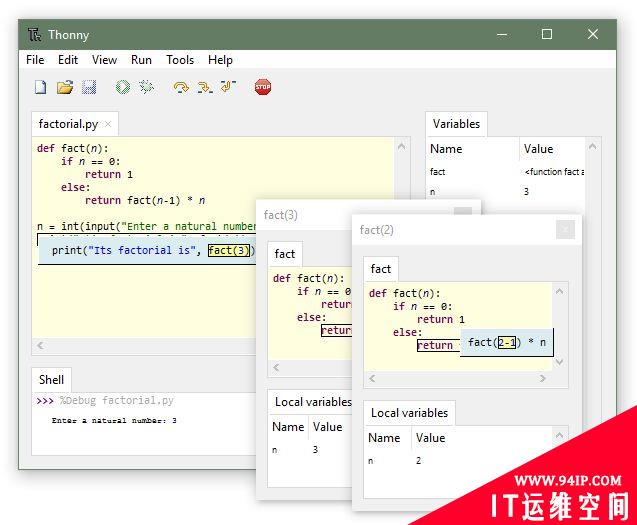Click the Thonny app logo icon
Screen dimensions: 637x525
coord(34,35)
